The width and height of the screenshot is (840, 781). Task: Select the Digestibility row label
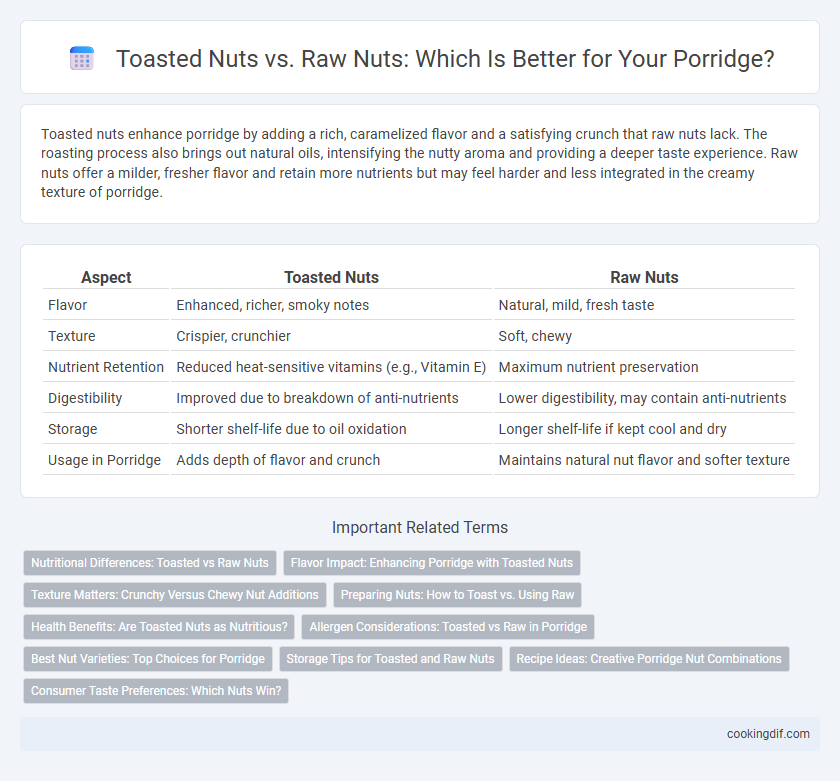point(85,398)
